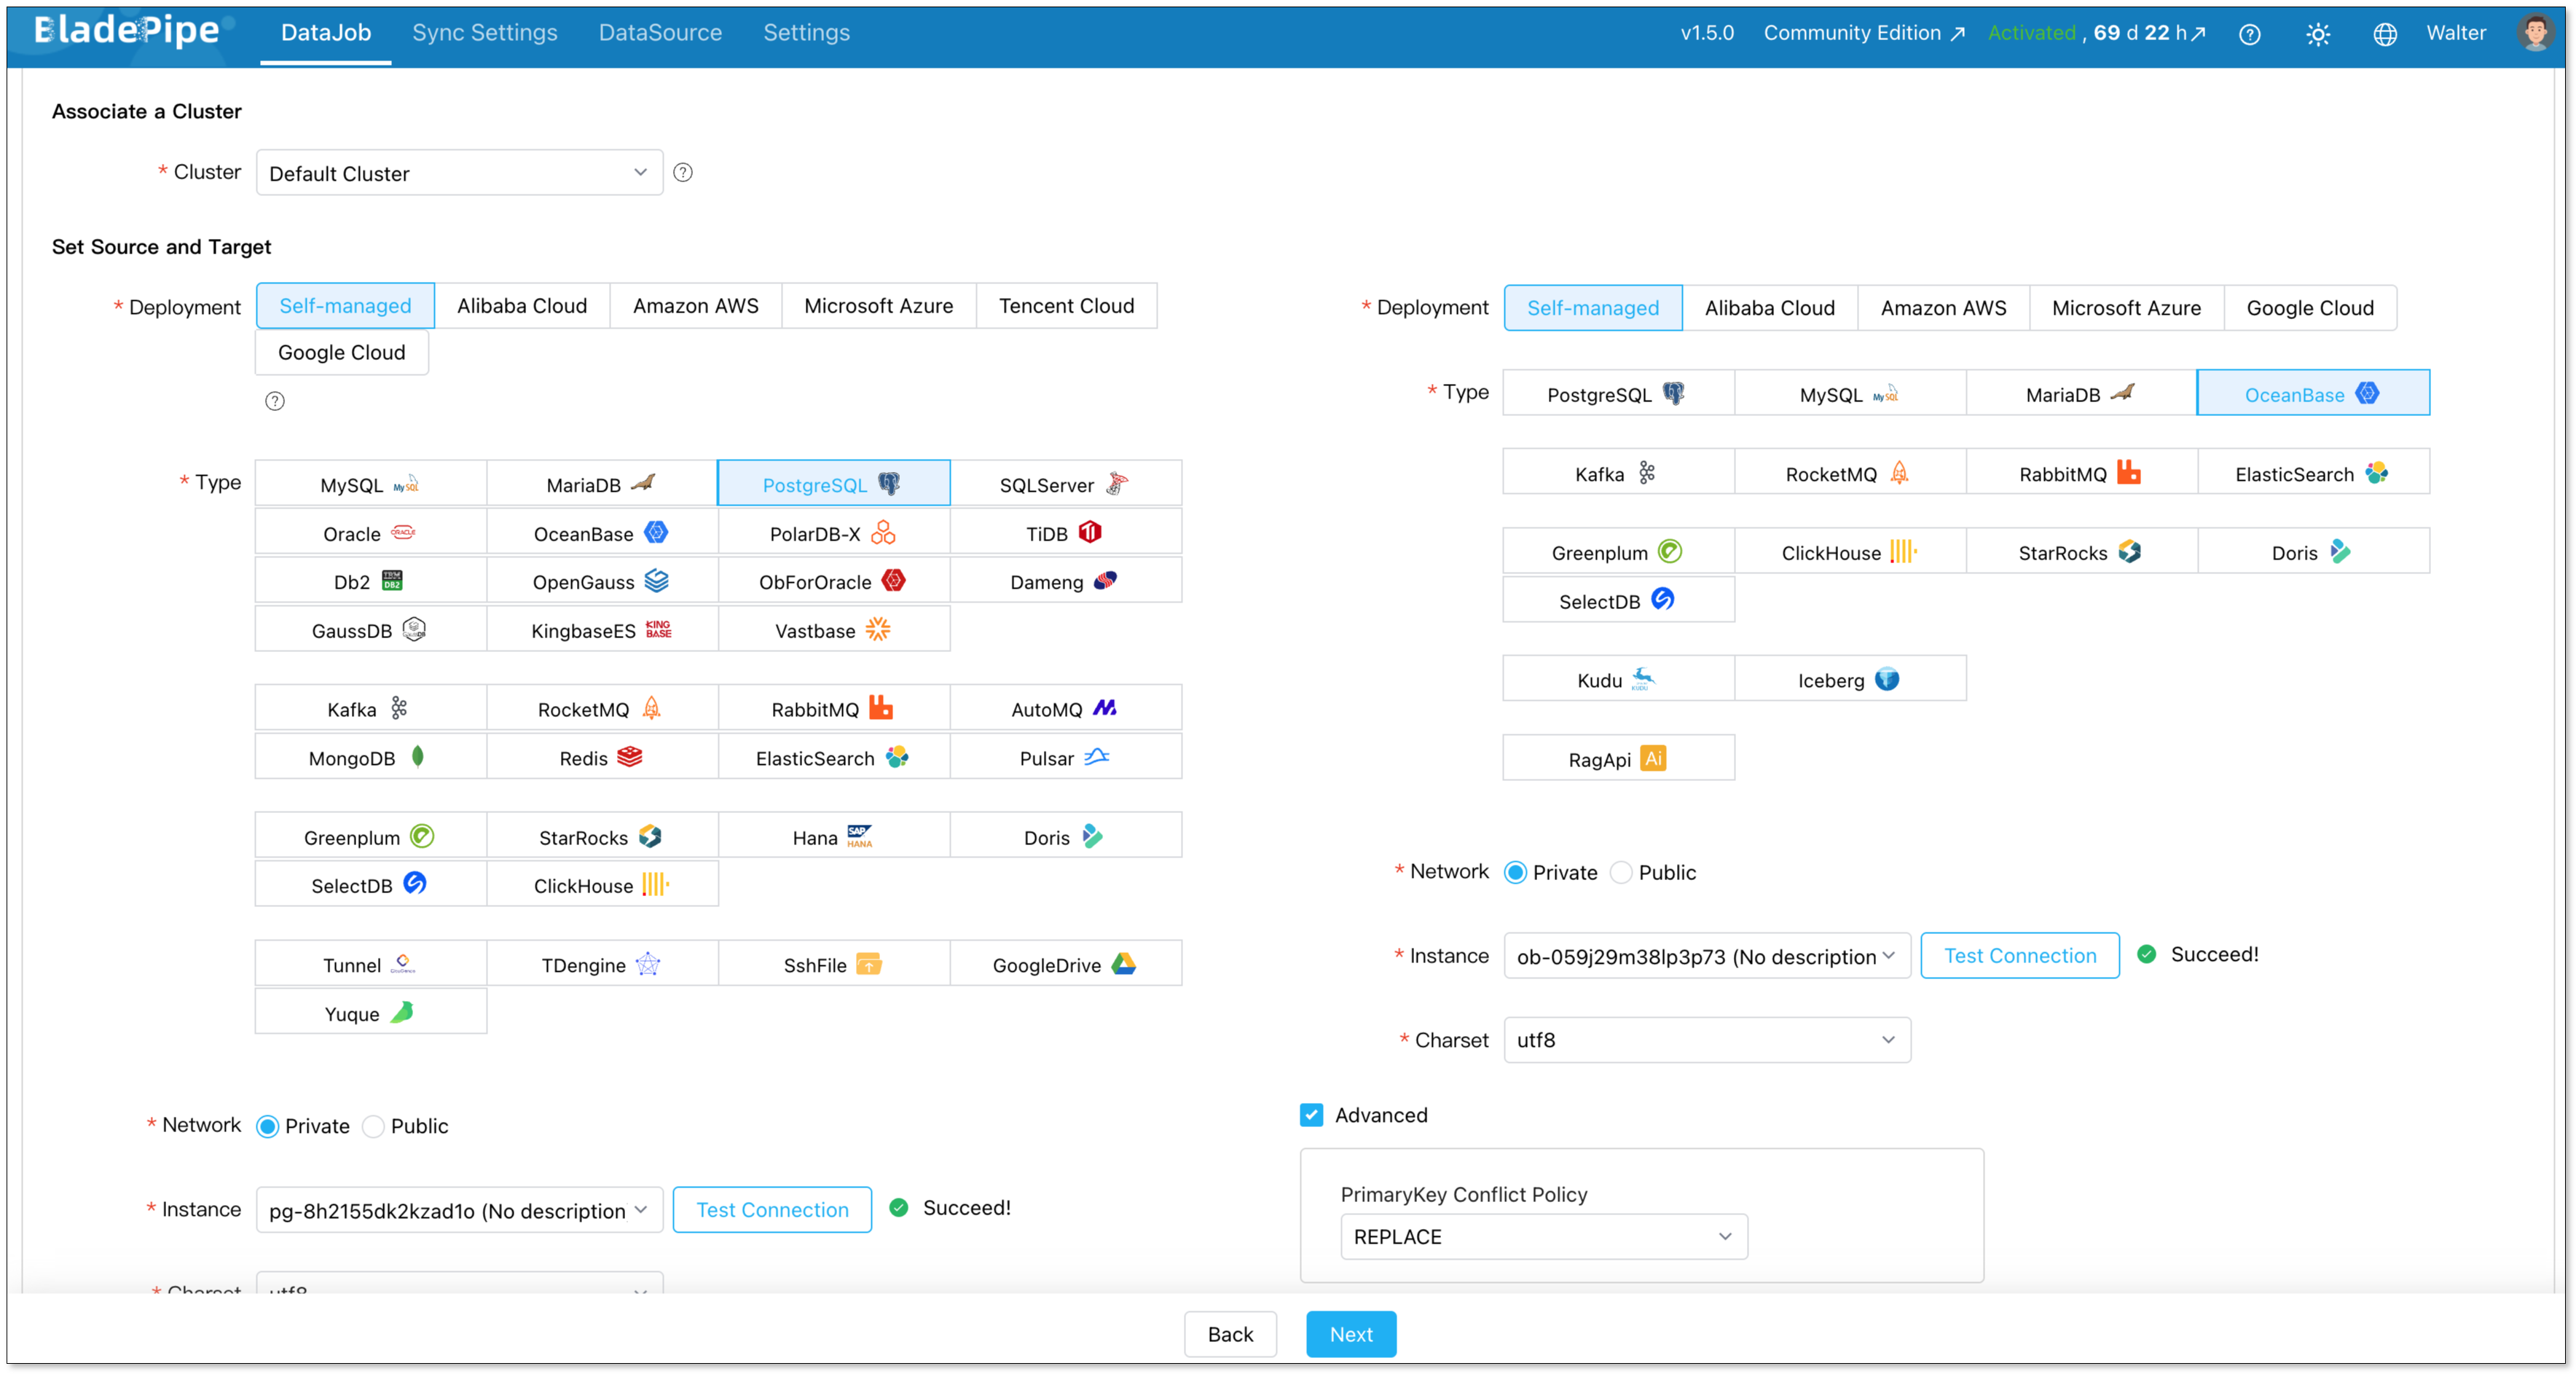Select GoogleDrive source type
This screenshot has height=1374, width=2576.
tap(1065, 964)
